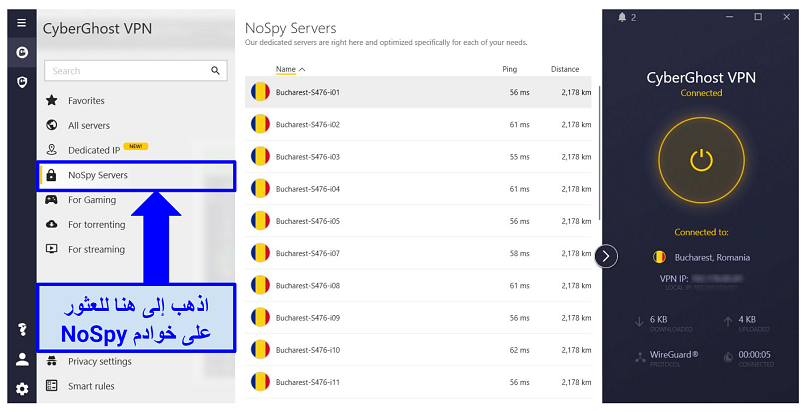Click the For torrenting cloud icon
The image size is (806, 412).
(51, 224)
